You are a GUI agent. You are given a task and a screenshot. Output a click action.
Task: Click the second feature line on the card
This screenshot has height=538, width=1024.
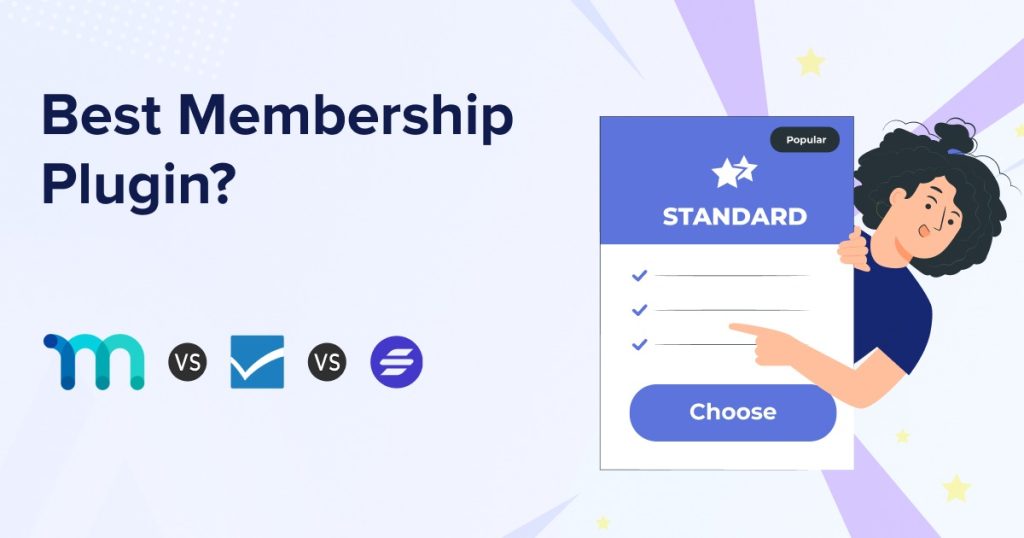click(x=733, y=310)
